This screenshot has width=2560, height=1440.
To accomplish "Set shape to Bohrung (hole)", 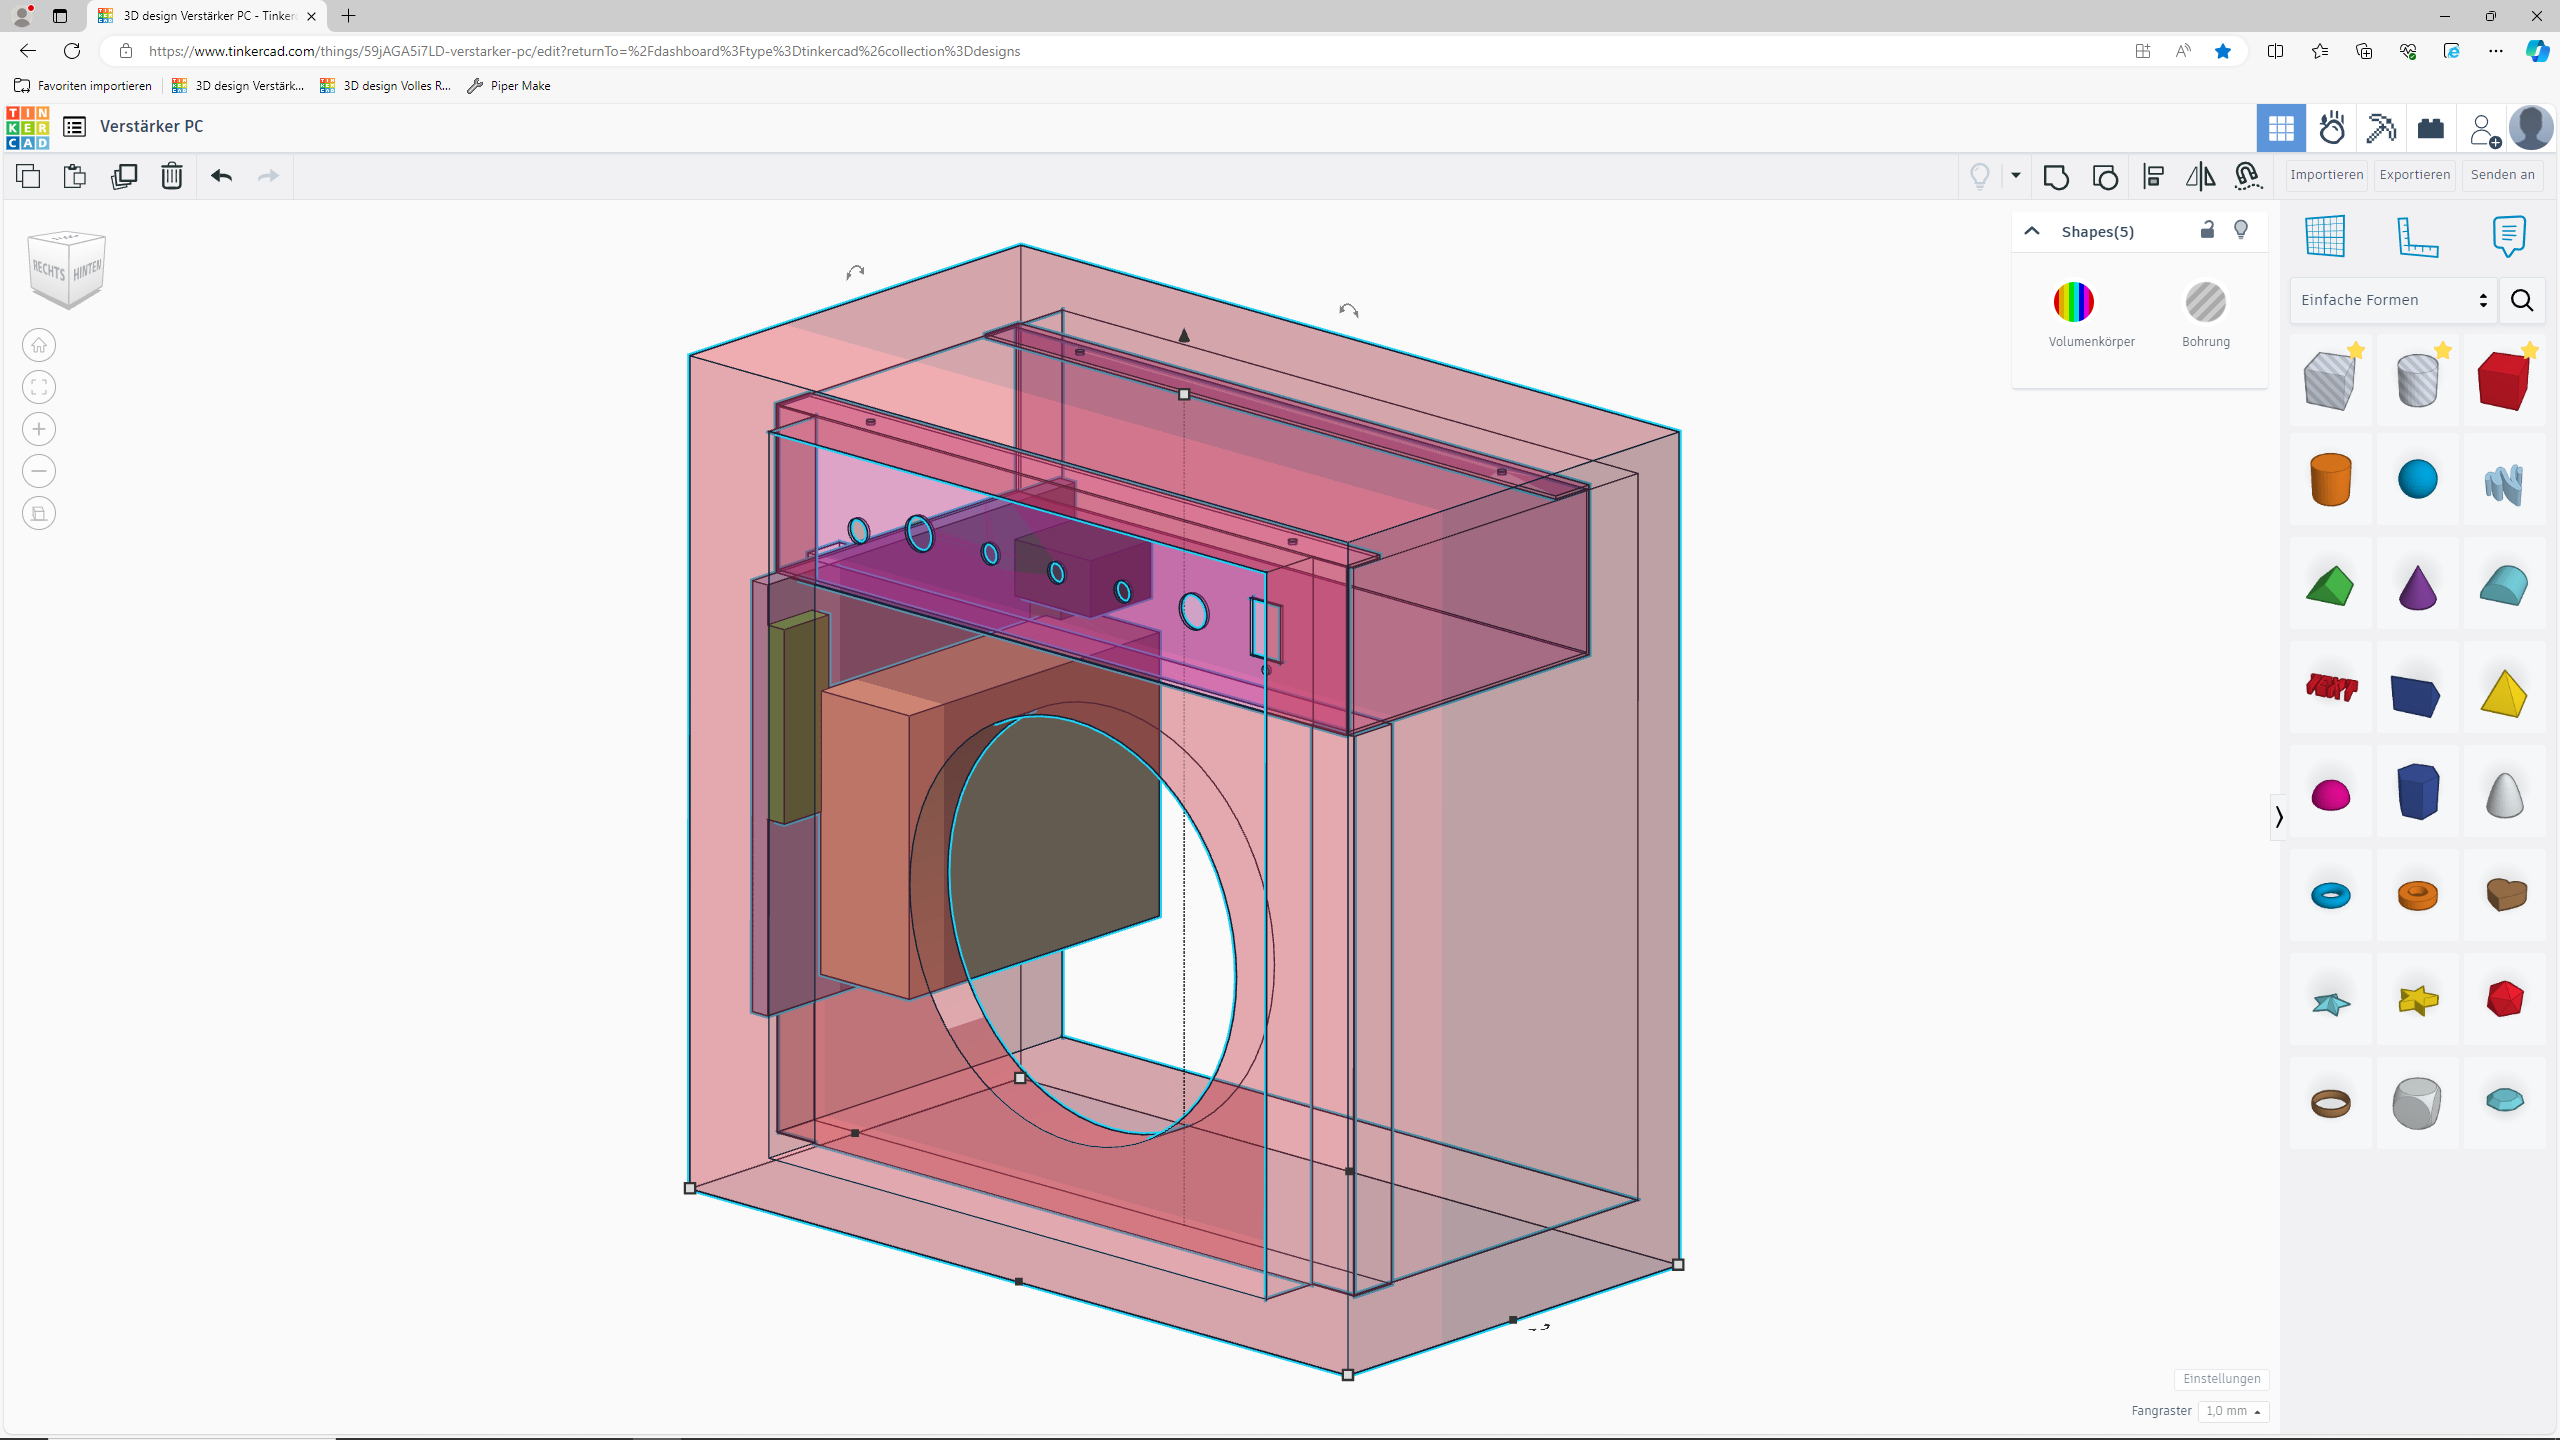I will pyautogui.click(x=2205, y=302).
